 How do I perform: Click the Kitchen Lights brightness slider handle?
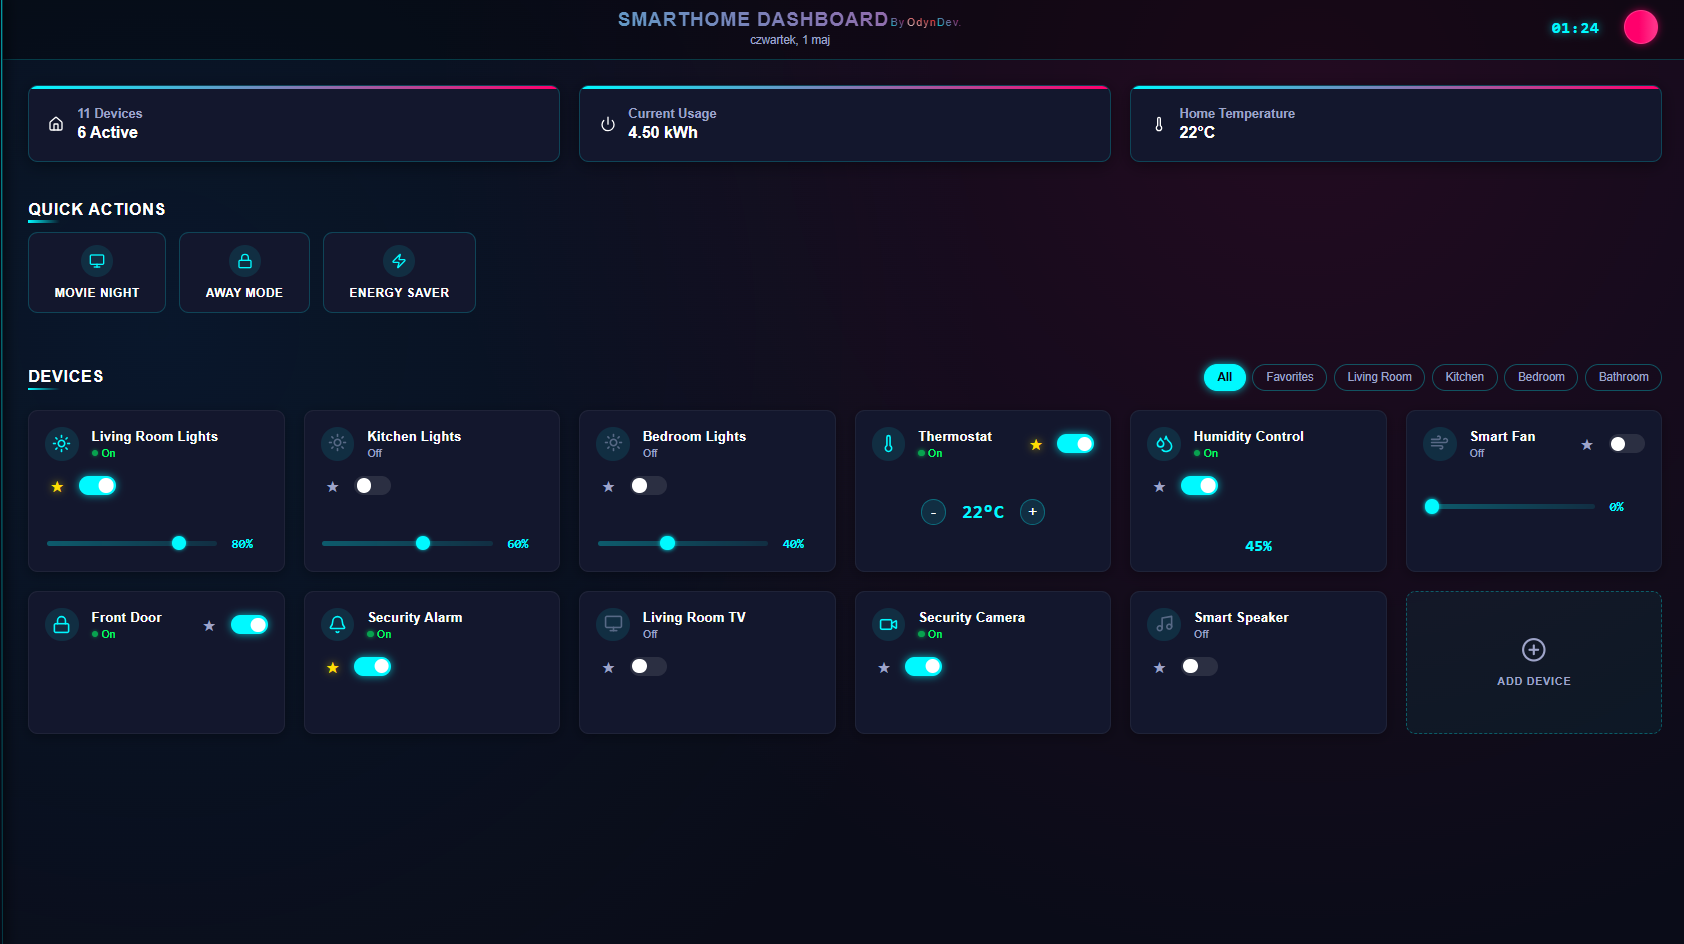423,543
